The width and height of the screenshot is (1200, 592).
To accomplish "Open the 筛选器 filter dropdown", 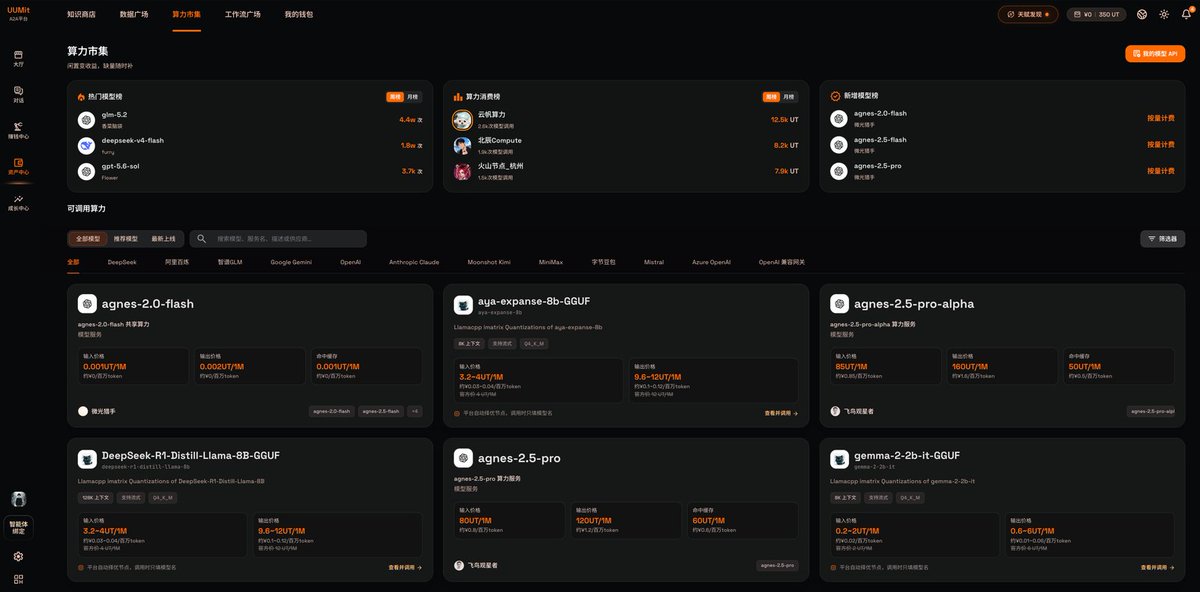I will tap(1163, 239).
